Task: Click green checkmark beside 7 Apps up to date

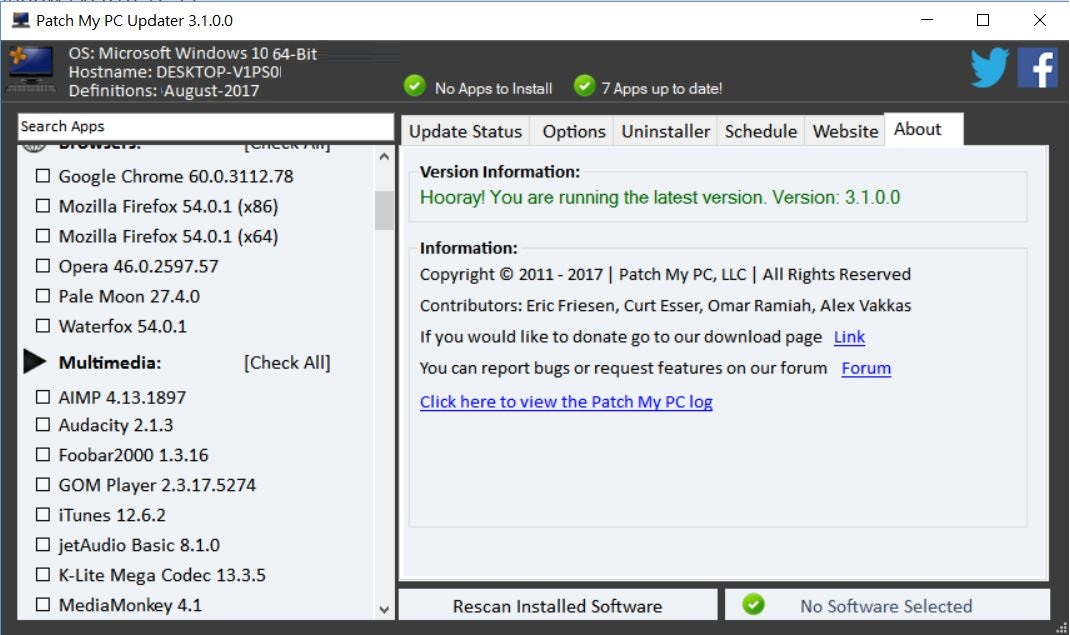Action: click(584, 86)
